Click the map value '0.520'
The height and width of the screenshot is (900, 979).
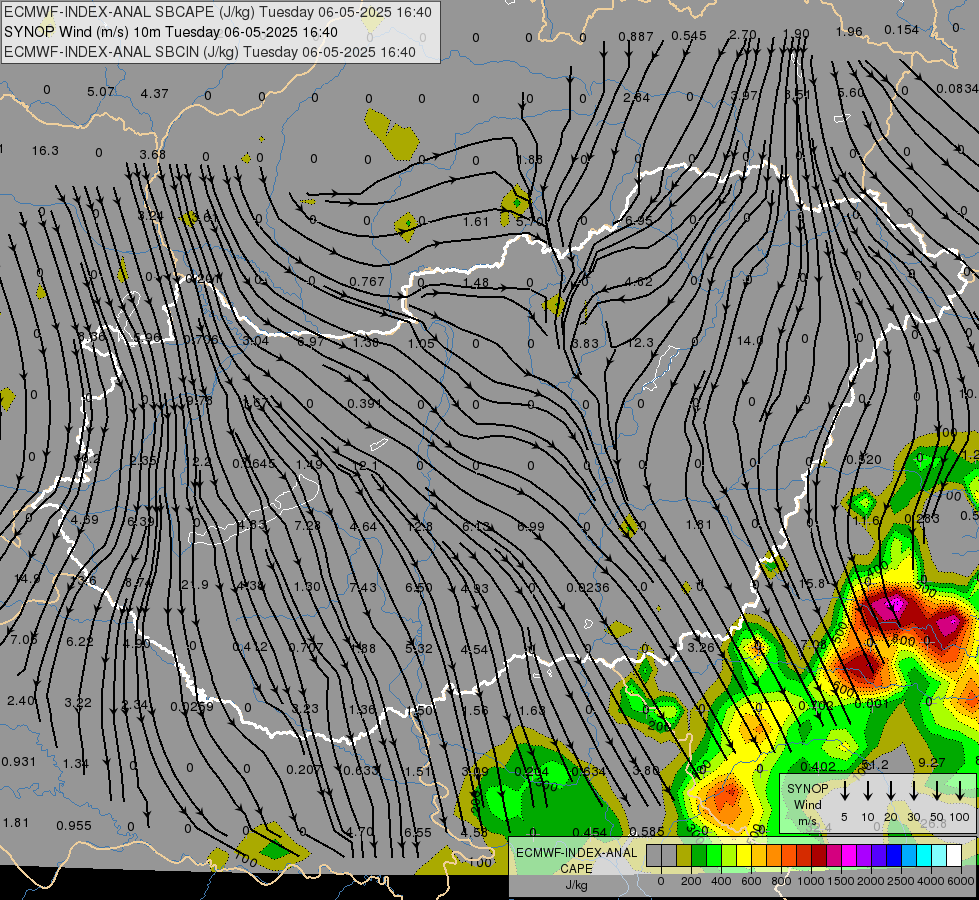(863, 460)
